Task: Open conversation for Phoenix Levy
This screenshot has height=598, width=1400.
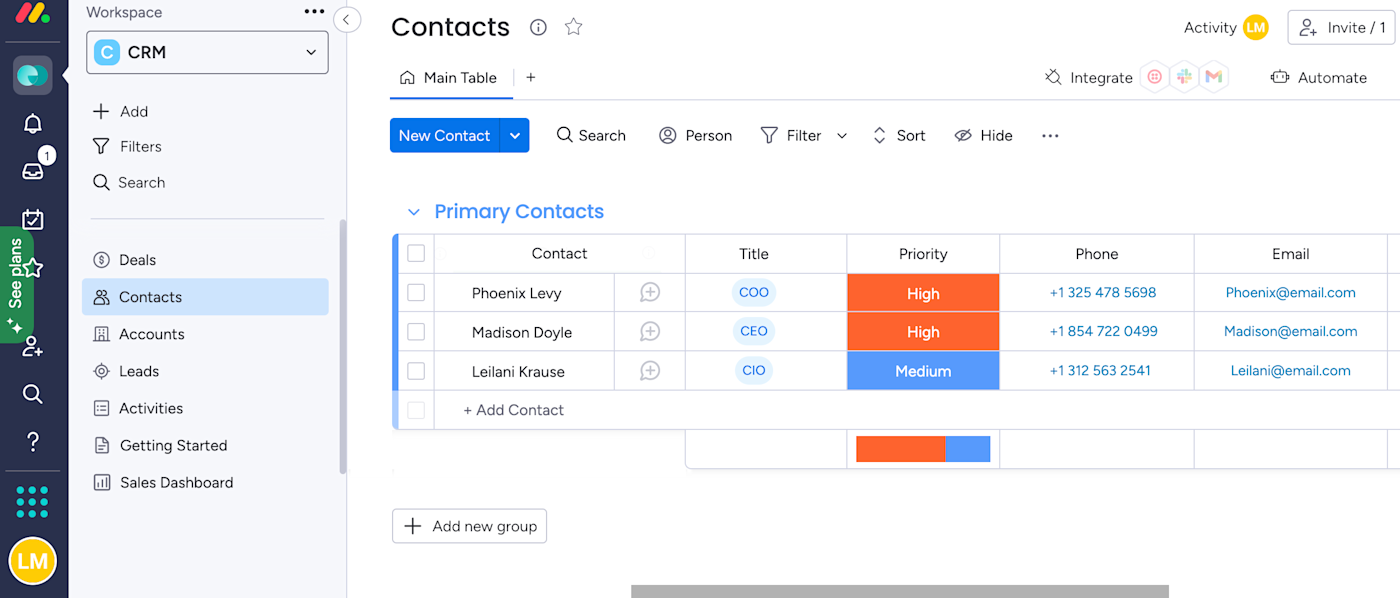Action: tap(650, 293)
